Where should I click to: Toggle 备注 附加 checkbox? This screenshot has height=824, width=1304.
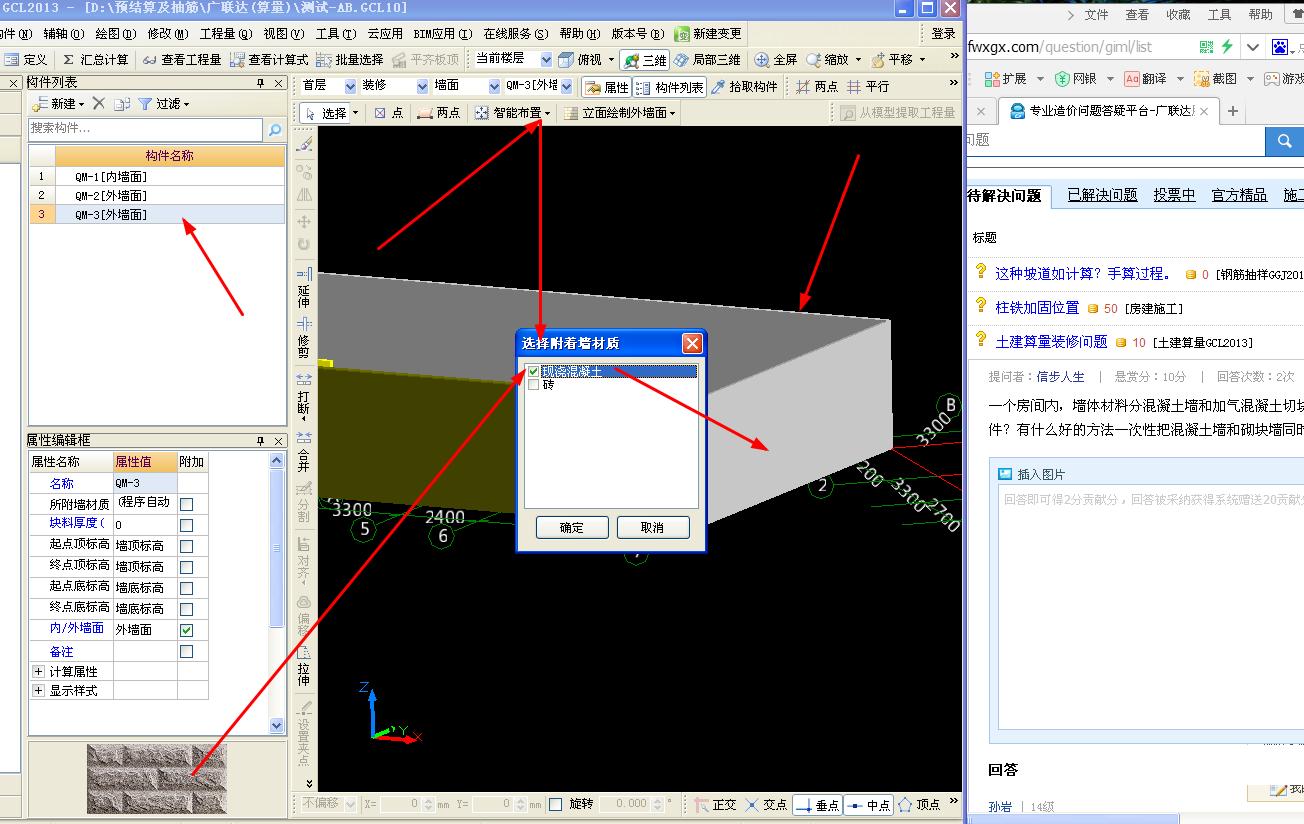click(186, 651)
